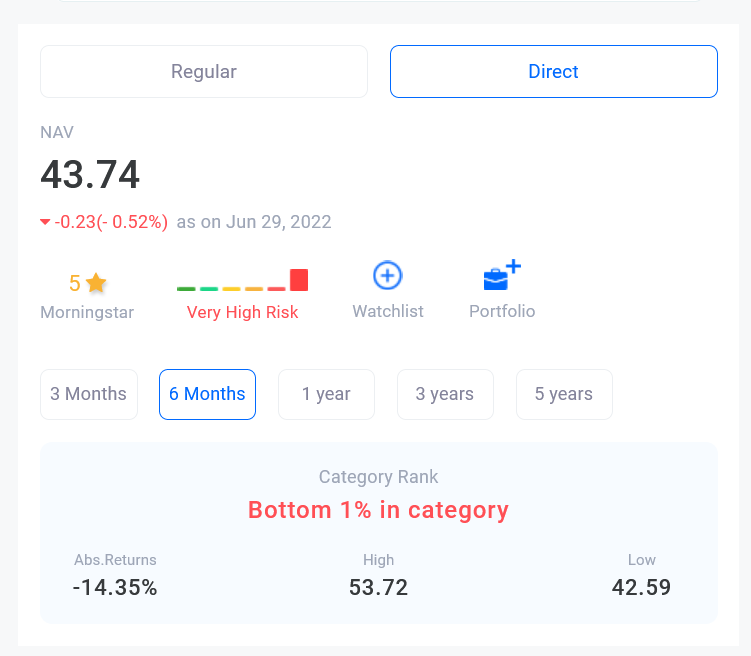Select the 6 Months period
The image size is (751, 656).
[207, 394]
